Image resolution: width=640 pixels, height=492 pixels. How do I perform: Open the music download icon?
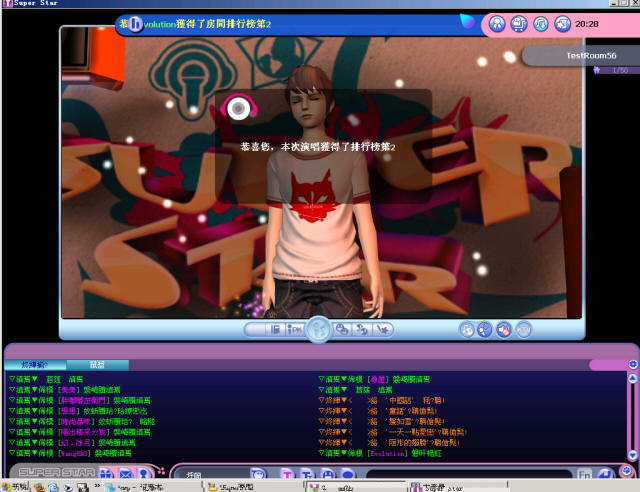(541, 24)
